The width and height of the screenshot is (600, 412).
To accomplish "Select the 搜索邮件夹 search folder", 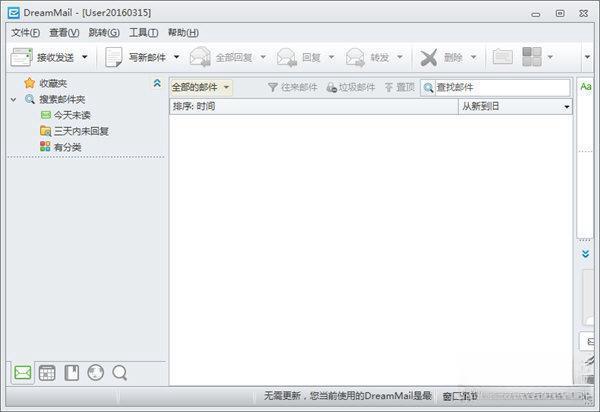I will (55, 99).
